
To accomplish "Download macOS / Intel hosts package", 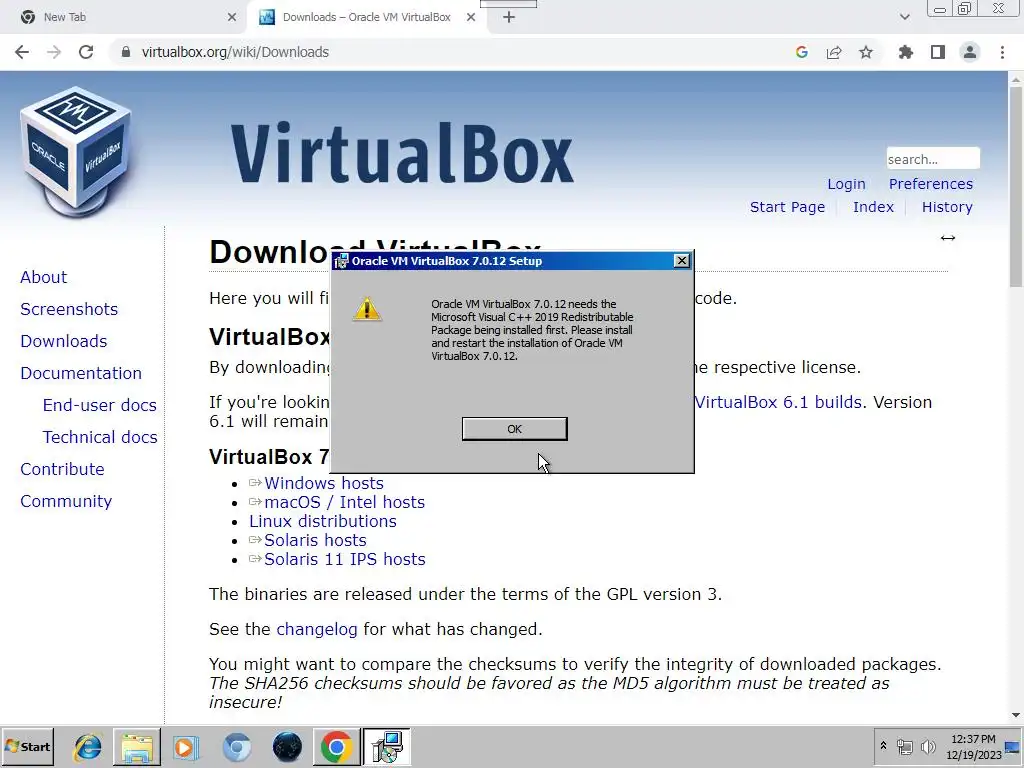I will [344, 502].
